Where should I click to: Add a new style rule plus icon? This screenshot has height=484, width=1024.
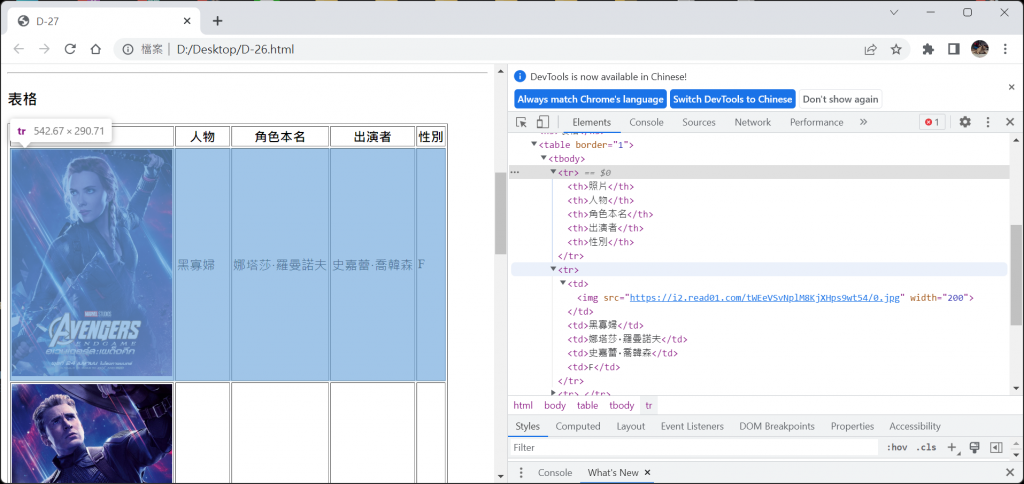(952, 447)
